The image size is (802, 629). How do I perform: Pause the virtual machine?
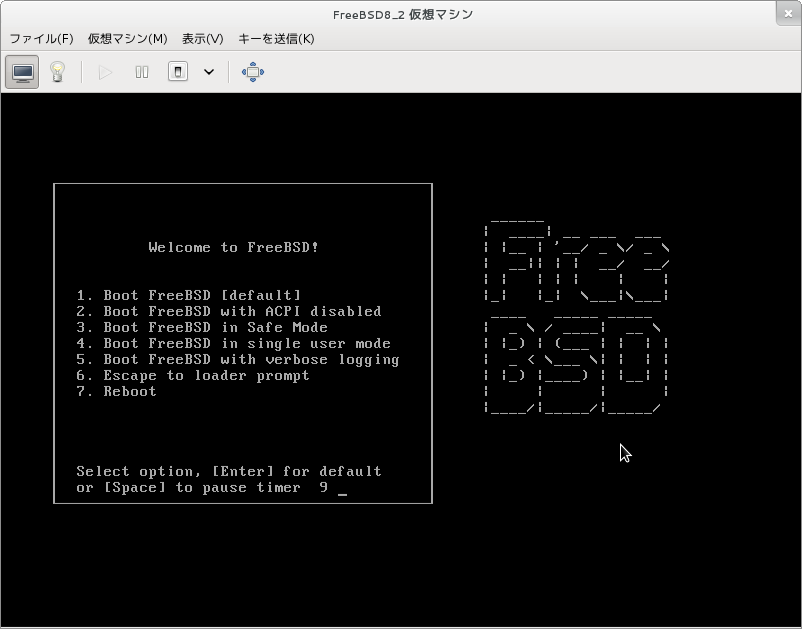click(142, 72)
